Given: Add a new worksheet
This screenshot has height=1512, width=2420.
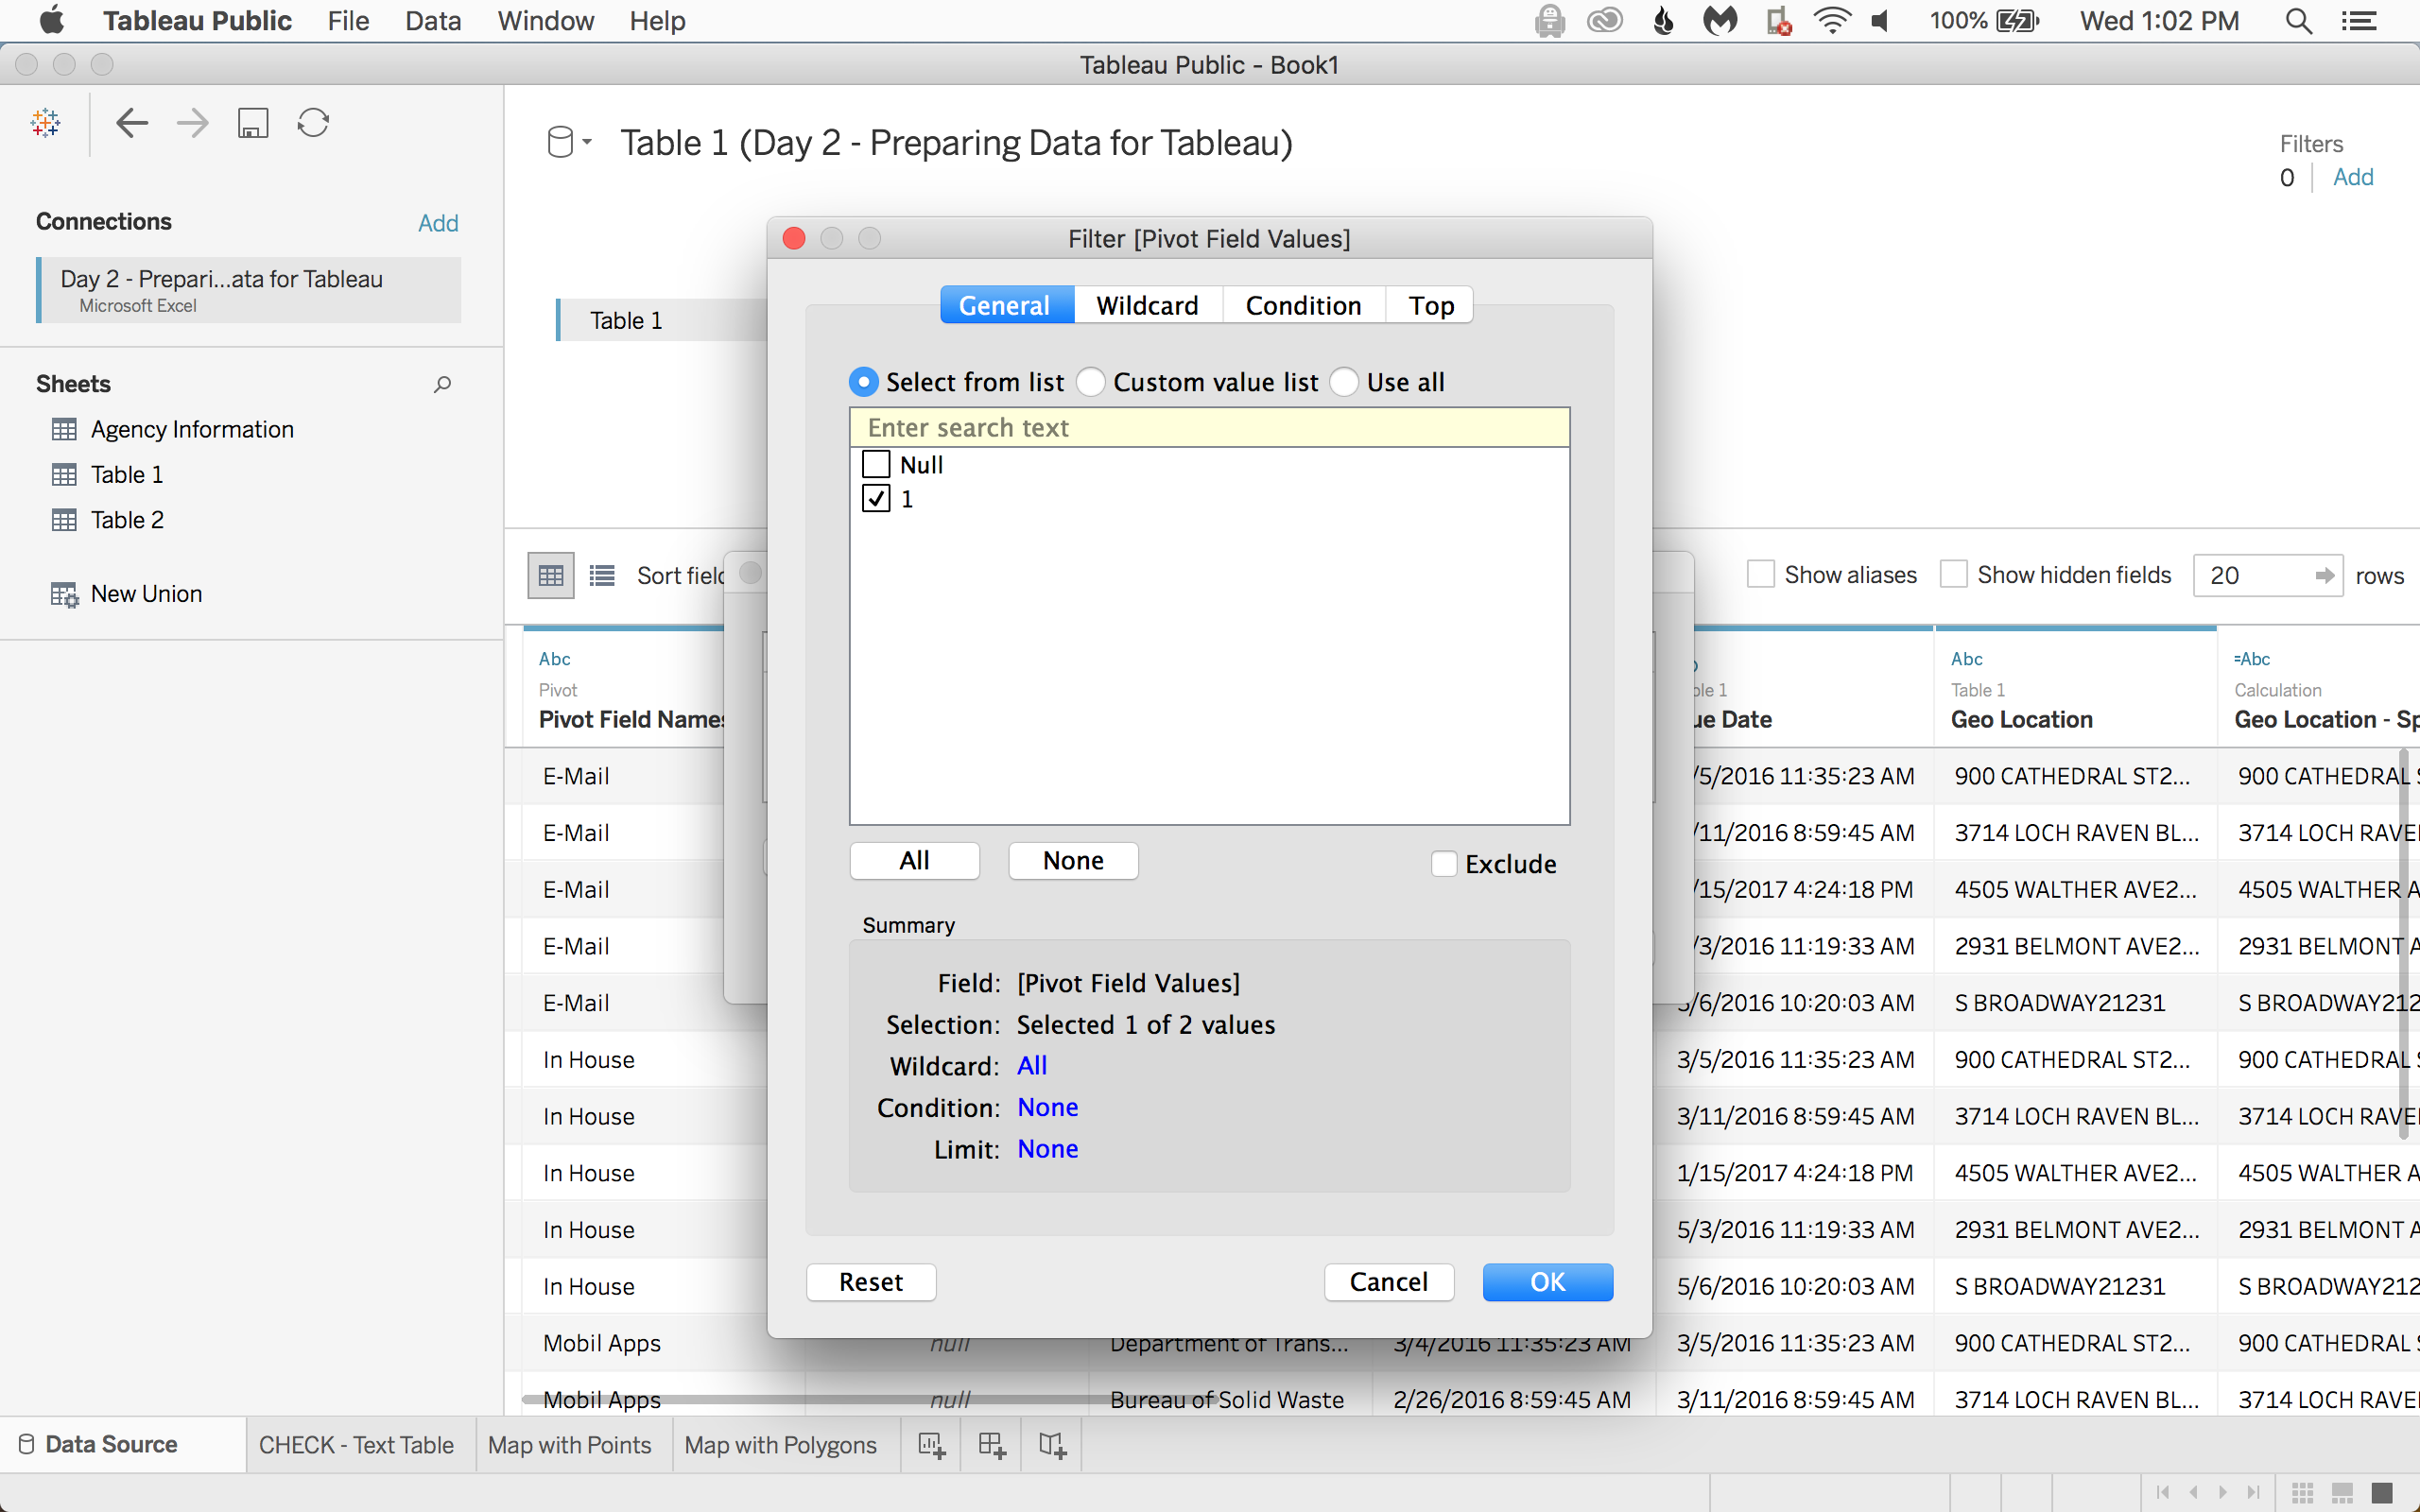Looking at the screenshot, I should tap(931, 1445).
